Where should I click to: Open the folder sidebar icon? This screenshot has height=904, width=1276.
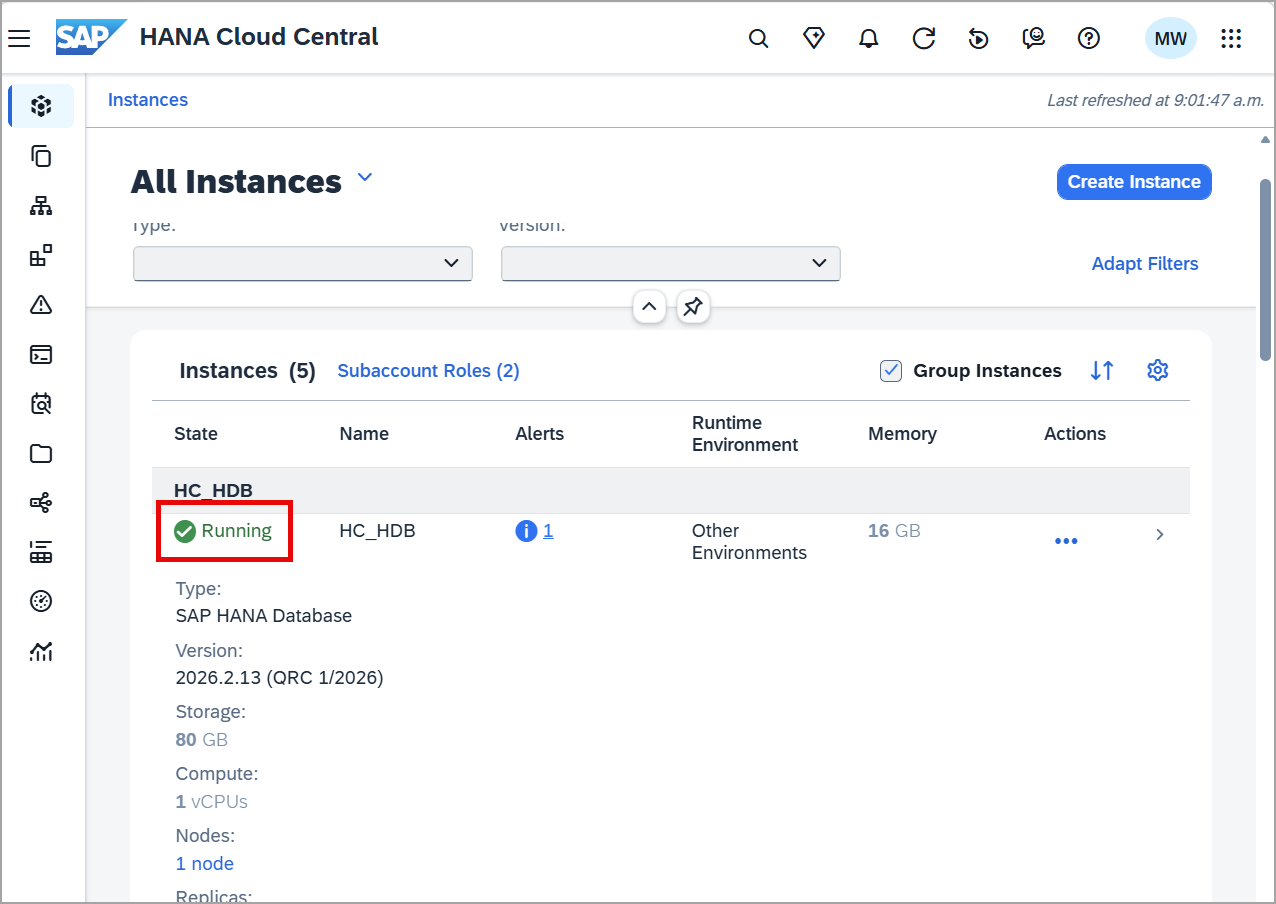pos(41,454)
